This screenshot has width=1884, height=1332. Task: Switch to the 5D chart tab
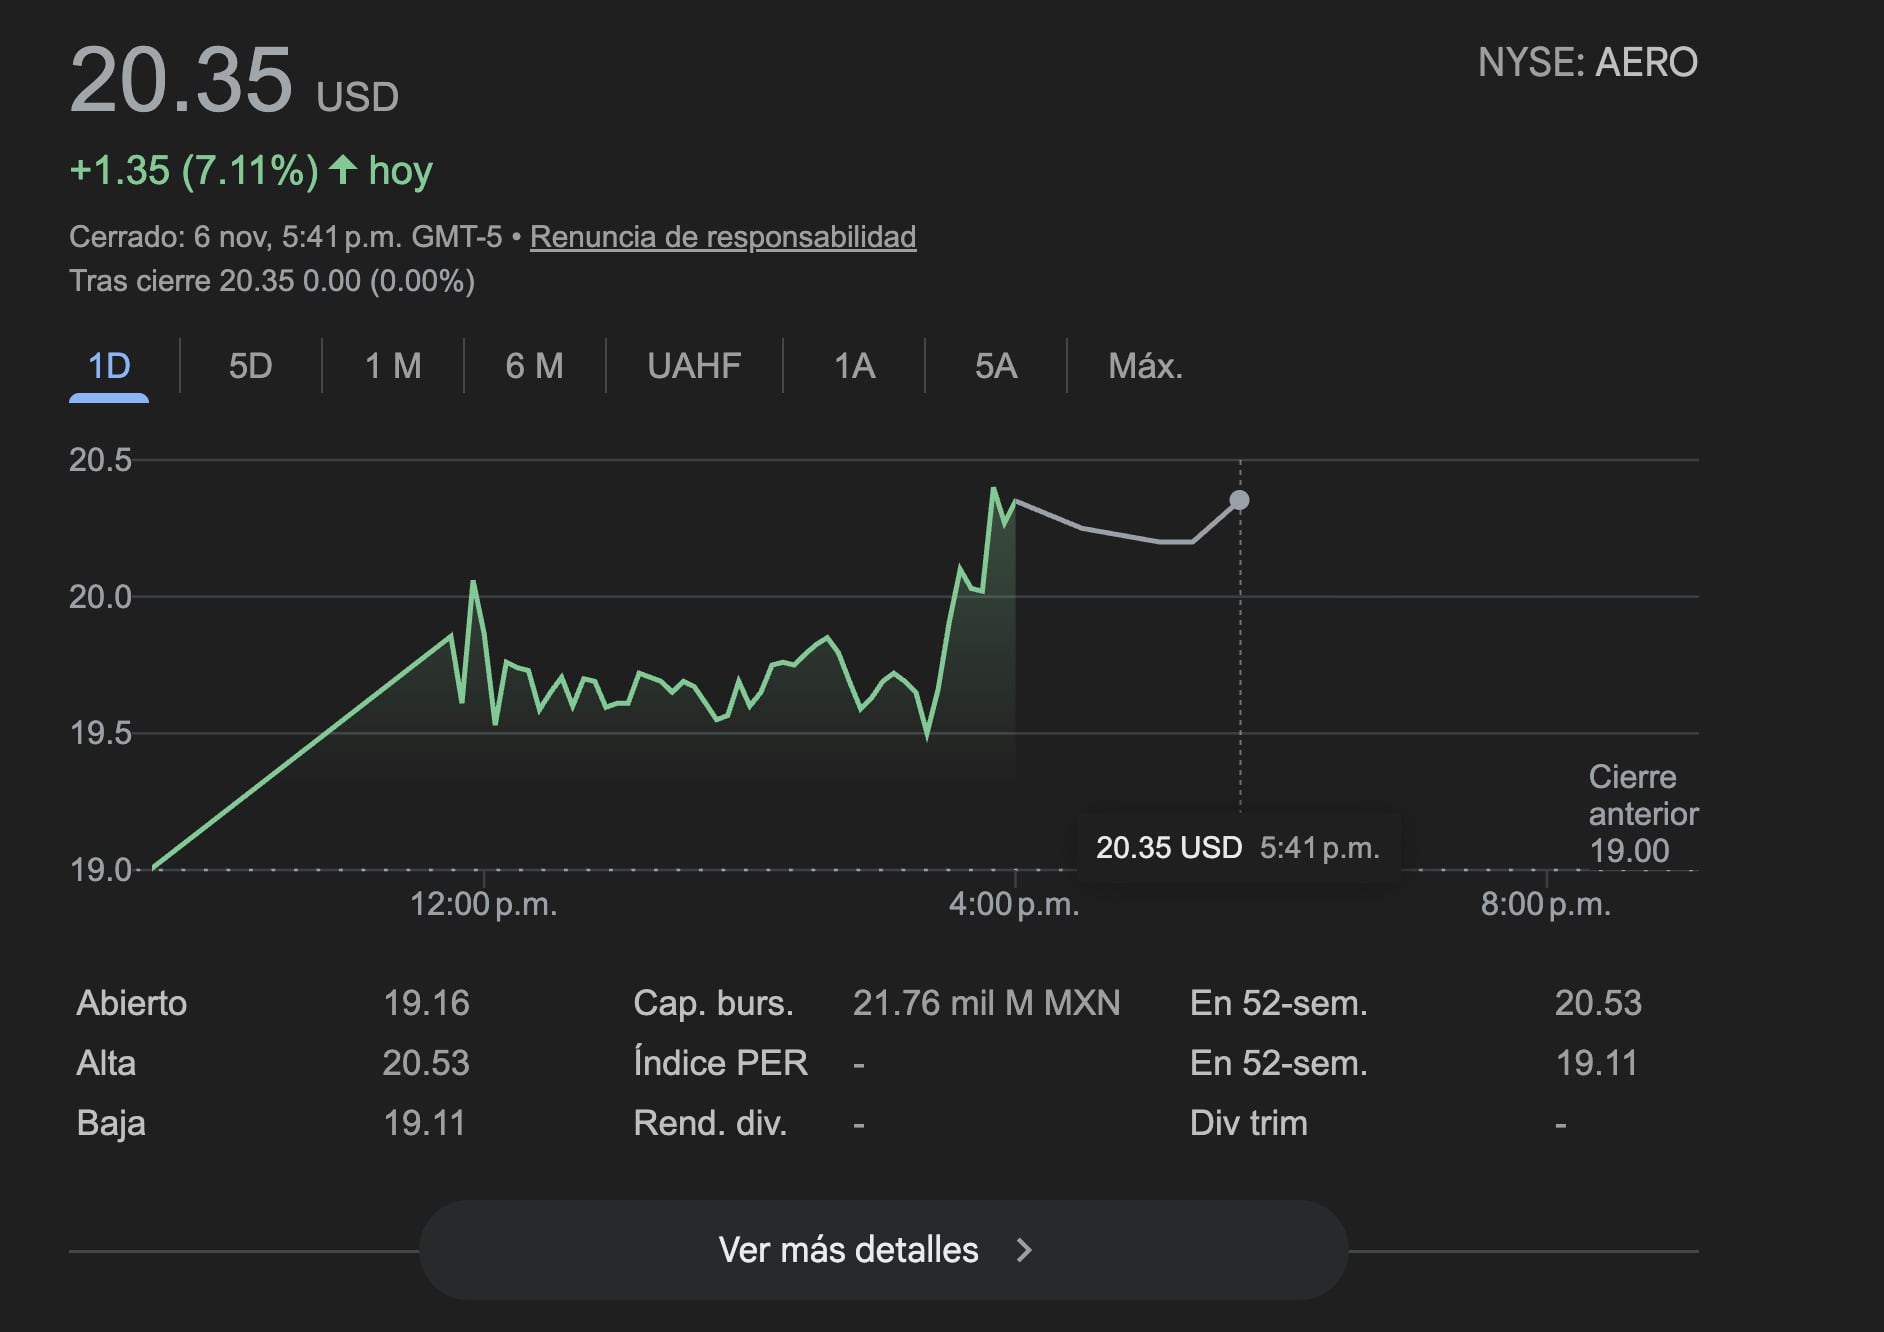click(250, 366)
